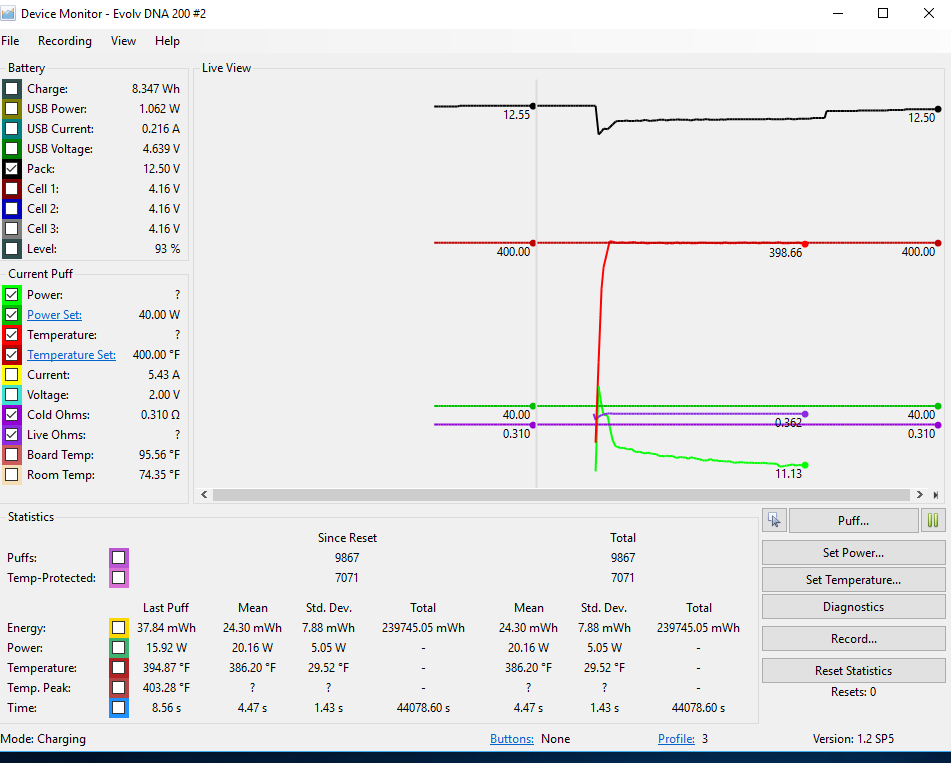Click the cursor selection icon beside Puff

point(775,520)
